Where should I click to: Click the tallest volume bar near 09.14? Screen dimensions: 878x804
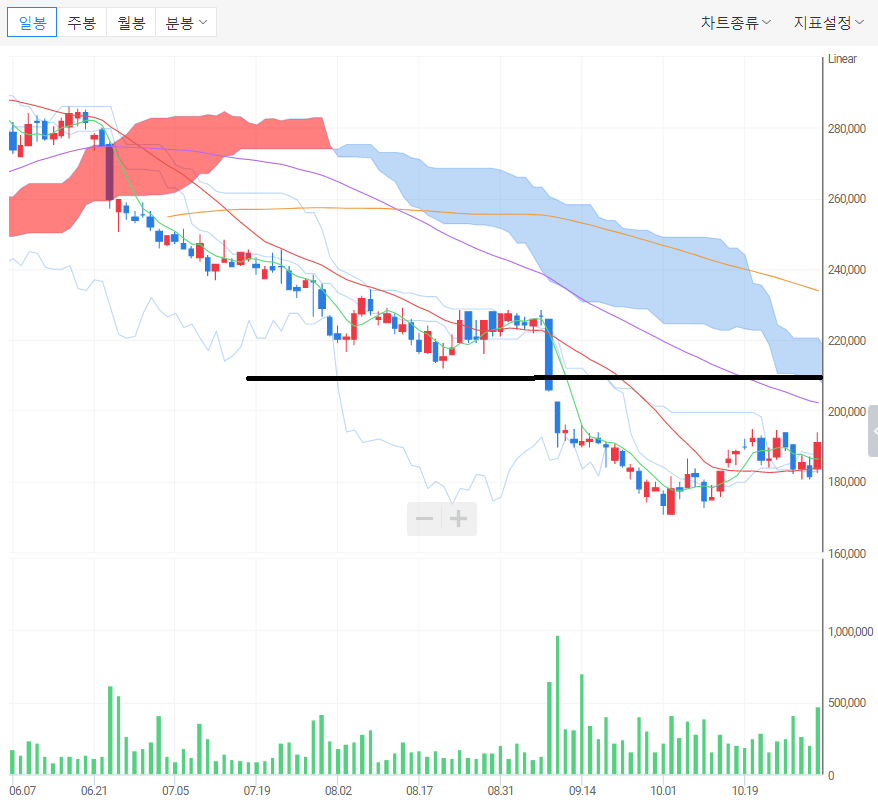point(558,705)
